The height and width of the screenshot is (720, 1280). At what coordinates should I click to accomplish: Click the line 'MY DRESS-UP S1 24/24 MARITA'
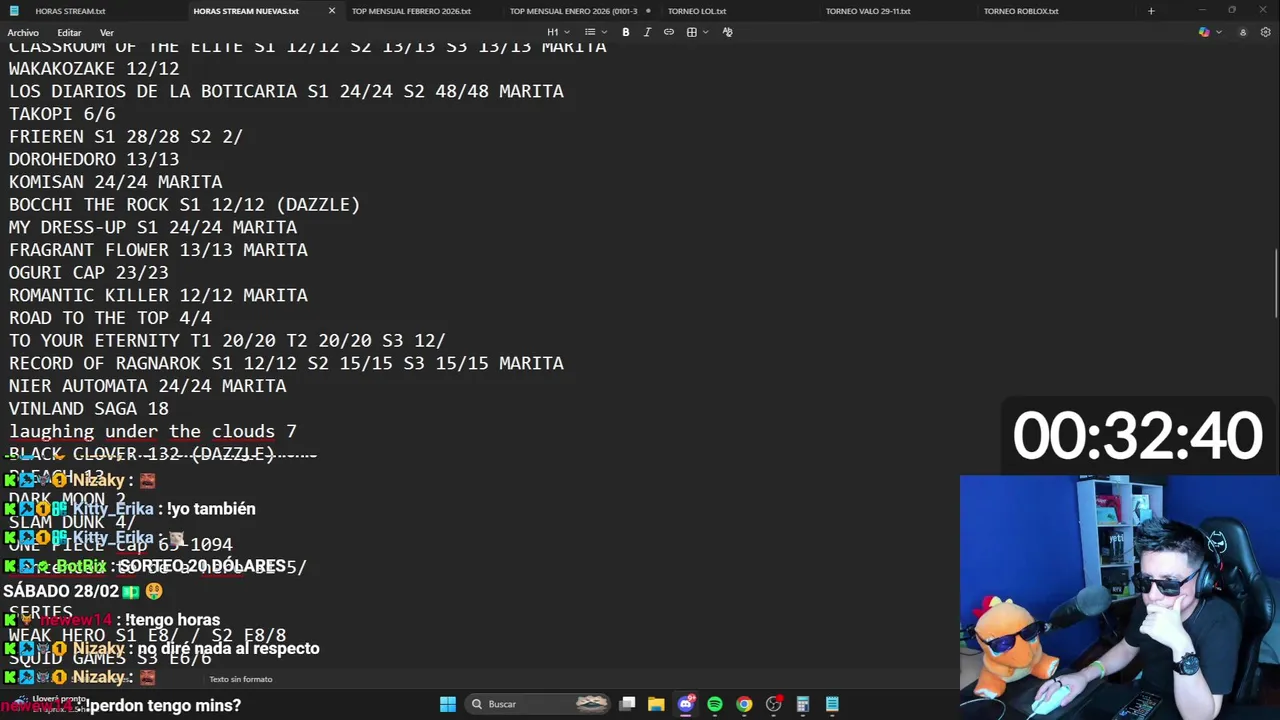[153, 227]
